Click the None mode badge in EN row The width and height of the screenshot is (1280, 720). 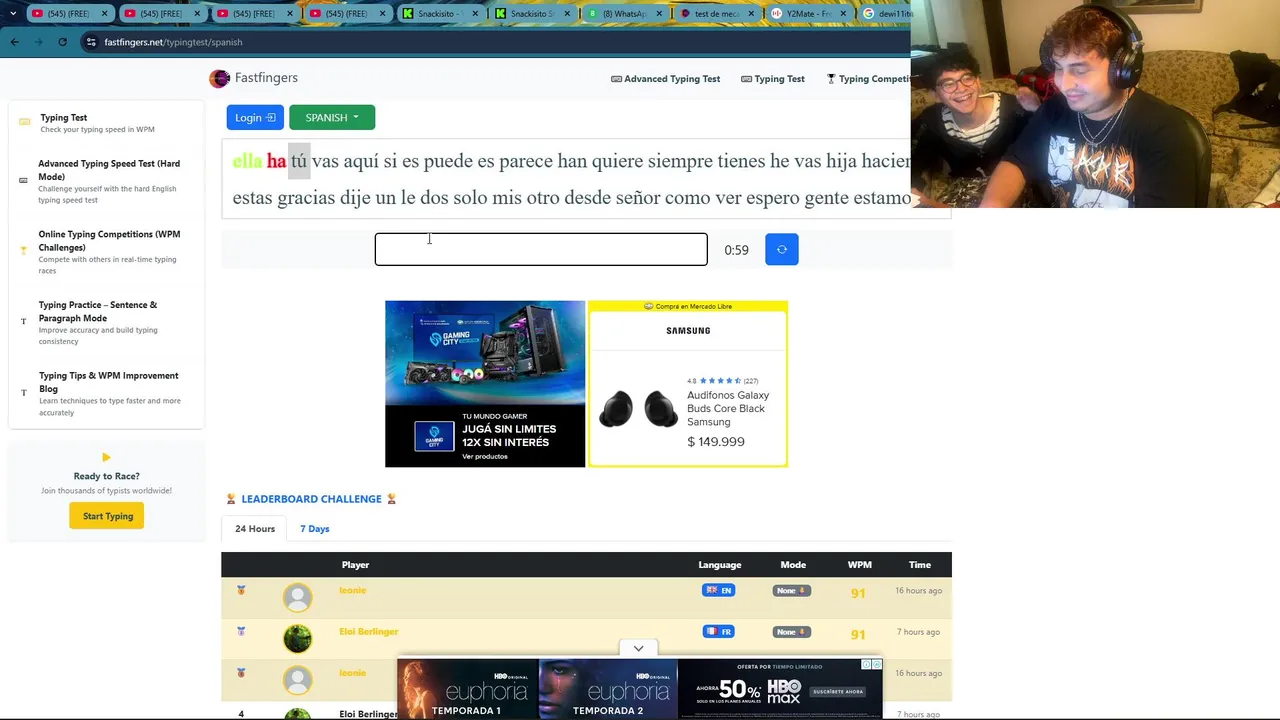coord(791,590)
